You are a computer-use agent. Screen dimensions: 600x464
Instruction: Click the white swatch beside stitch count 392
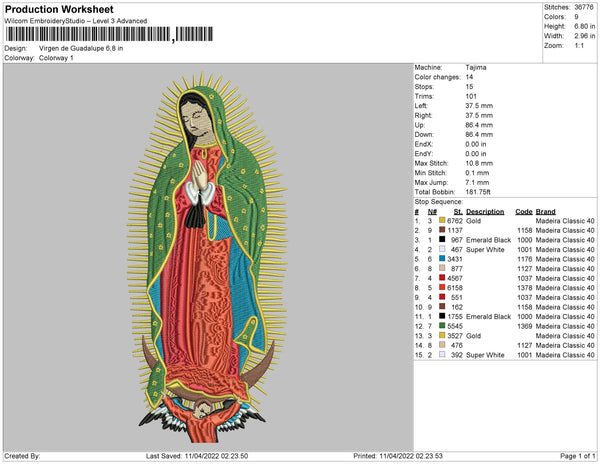442,354
